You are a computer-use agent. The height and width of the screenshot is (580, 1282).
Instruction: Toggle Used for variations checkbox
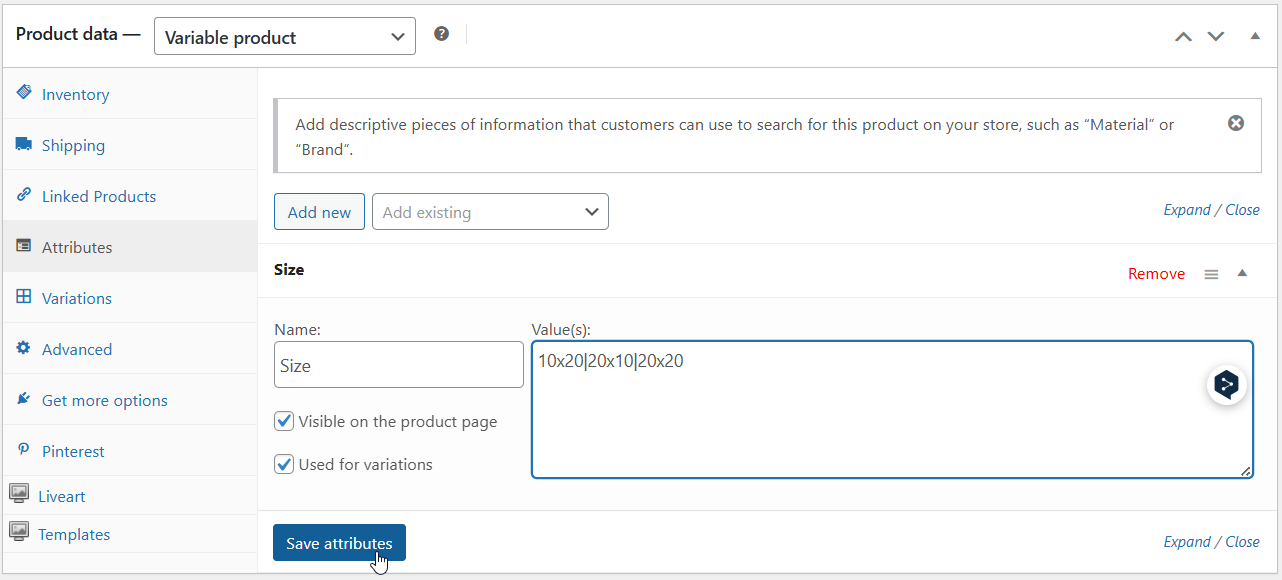click(285, 464)
